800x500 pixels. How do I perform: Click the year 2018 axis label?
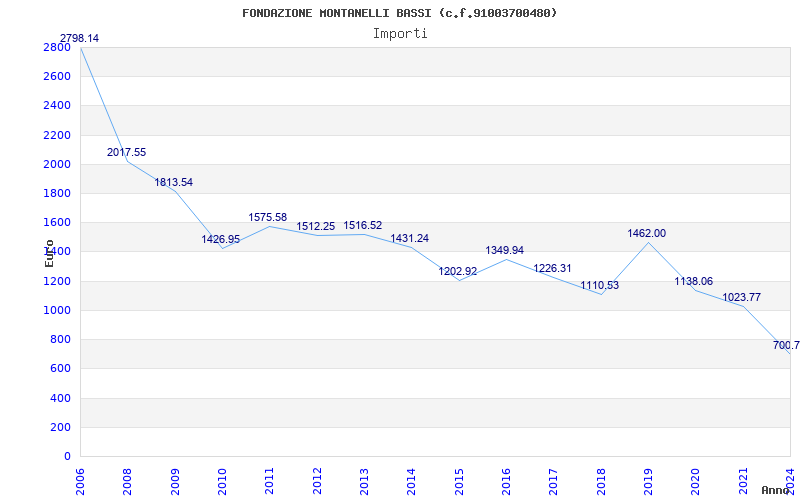click(x=601, y=481)
